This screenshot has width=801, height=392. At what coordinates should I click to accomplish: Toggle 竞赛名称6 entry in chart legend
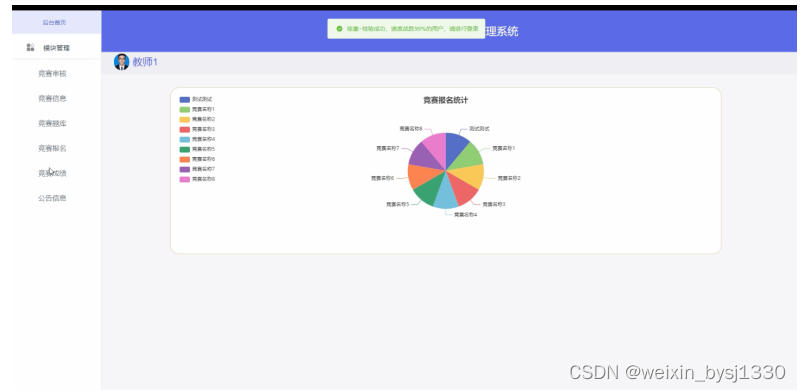[197, 159]
